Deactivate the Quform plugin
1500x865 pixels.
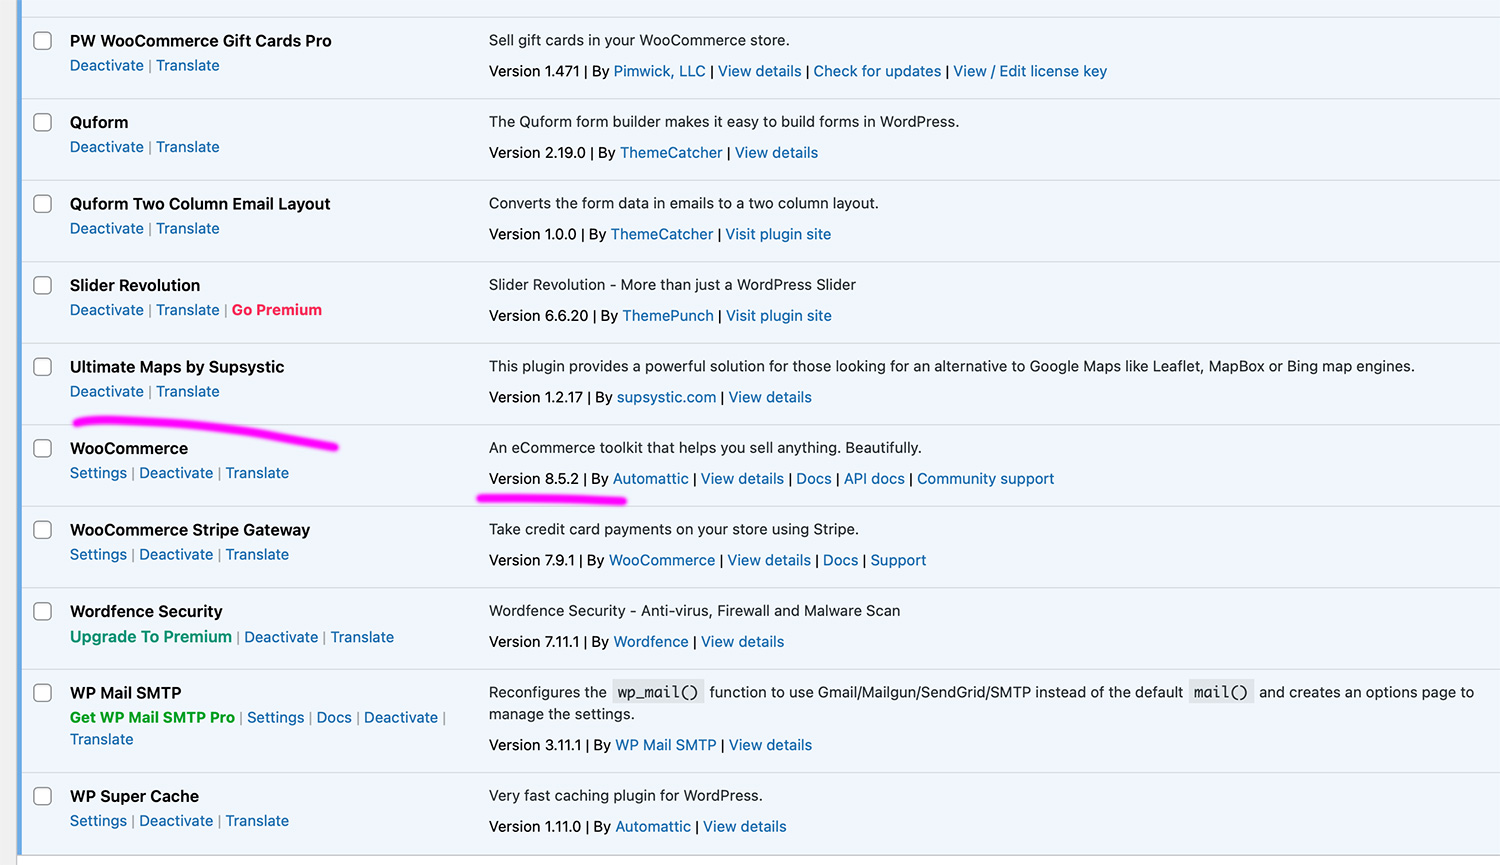[107, 147]
